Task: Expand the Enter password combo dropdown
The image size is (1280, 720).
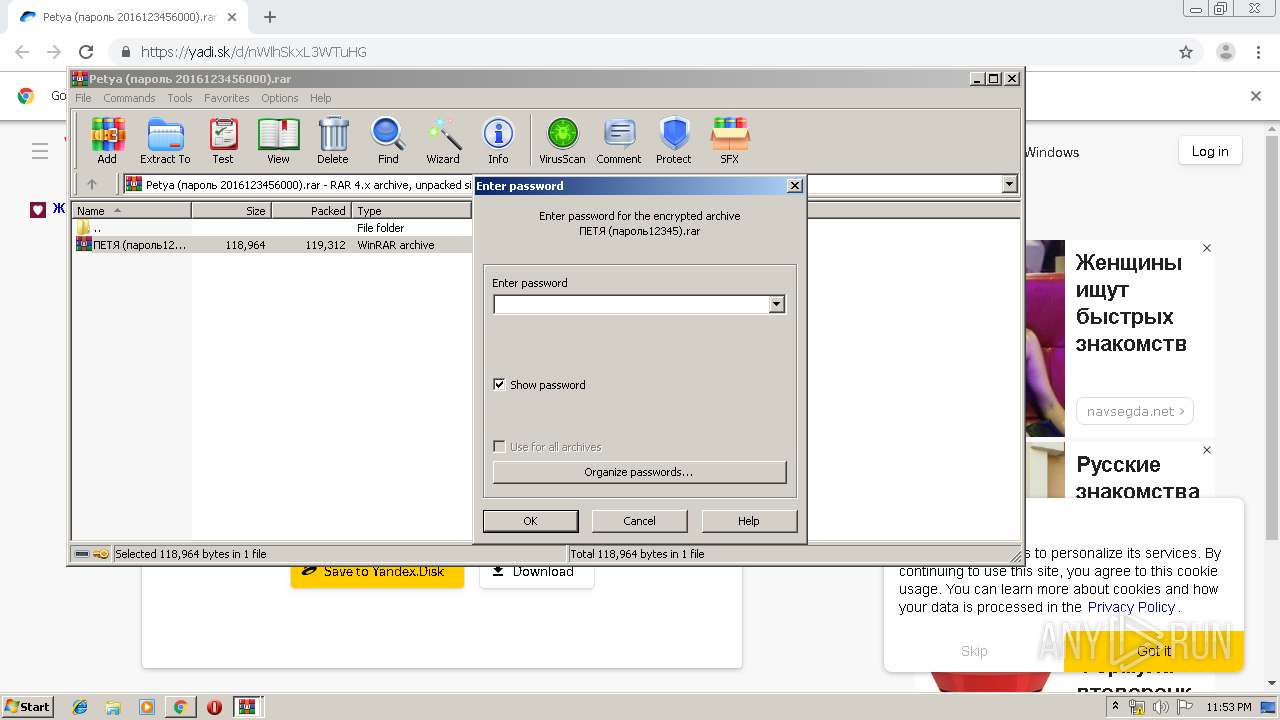Action: (x=777, y=304)
